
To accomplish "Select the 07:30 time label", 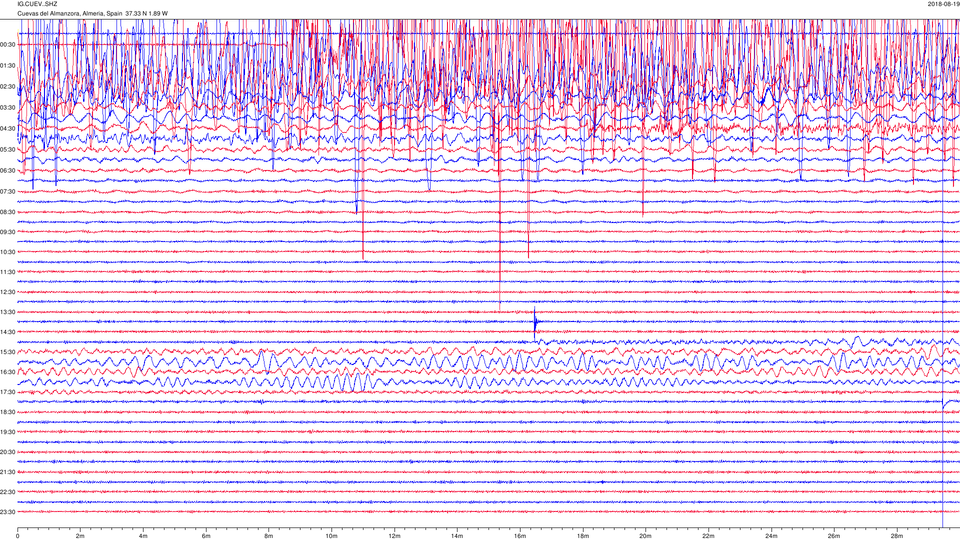I will (x=7, y=192).
